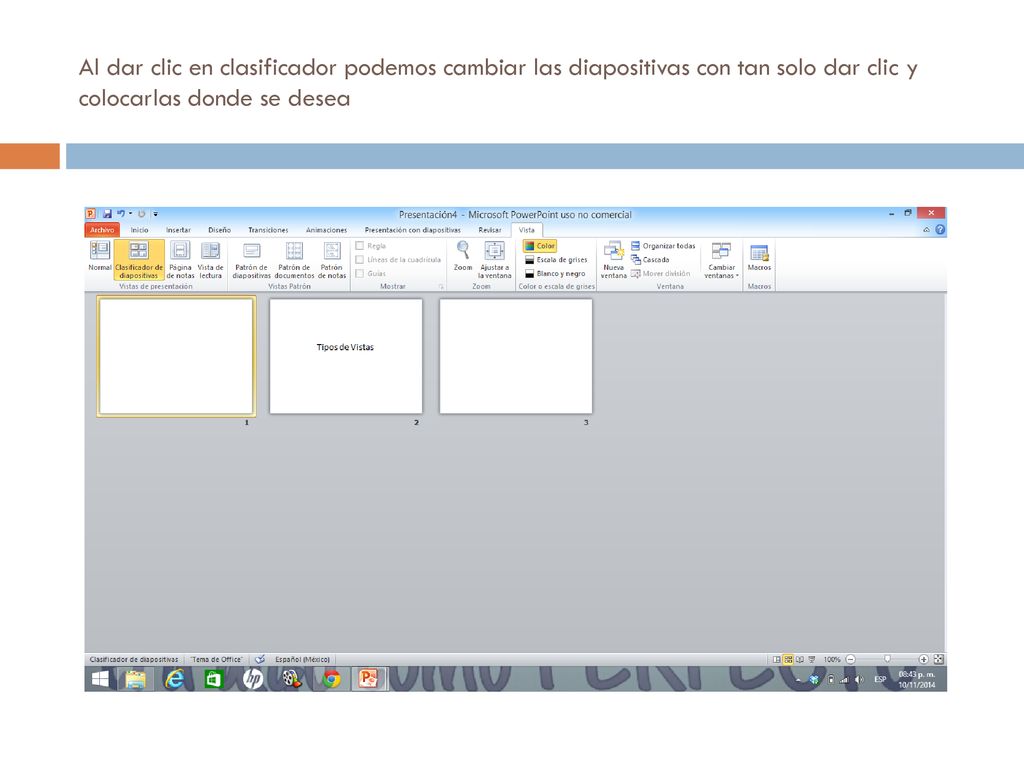The width and height of the screenshot is (1024, 768).
Task: Select Blanco y negro mode
Action: [555, 274]
